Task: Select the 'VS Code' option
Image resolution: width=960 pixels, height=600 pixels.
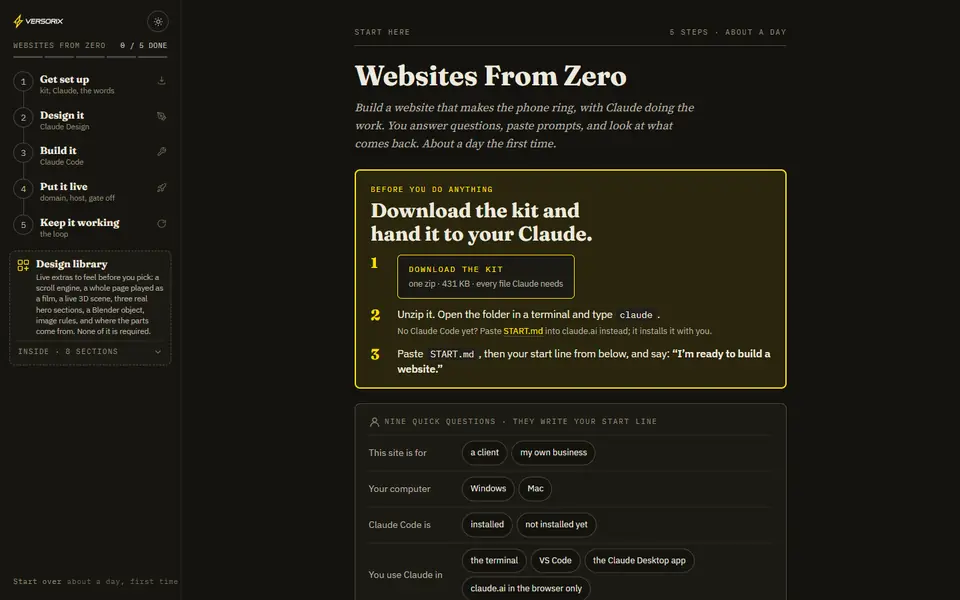Action: click(555, 560)
